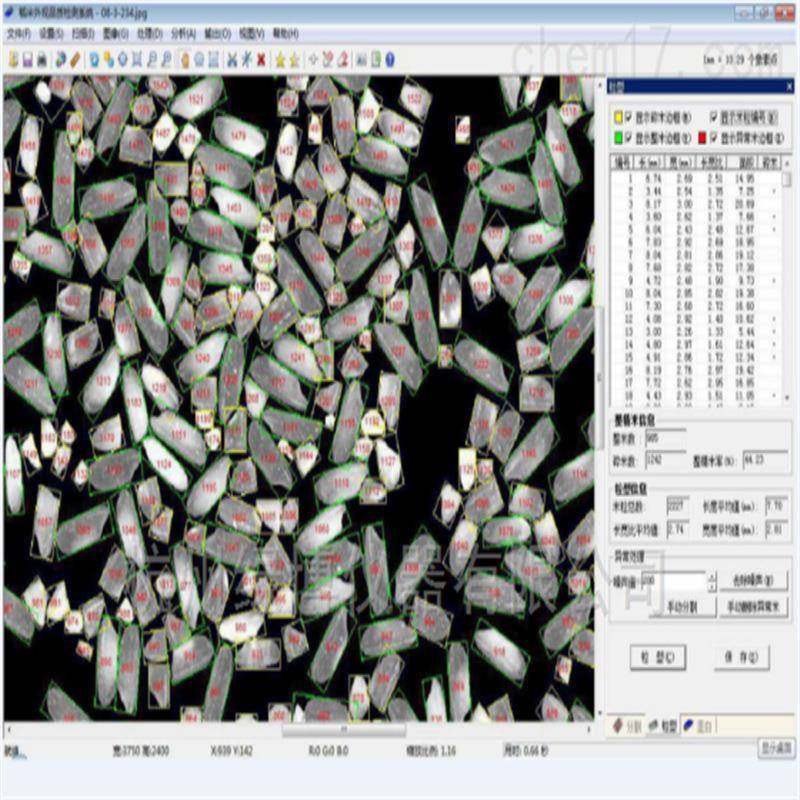Click the 粒型(C) button
This screenshot has height=800, width=800.
(x=658, y=657)
